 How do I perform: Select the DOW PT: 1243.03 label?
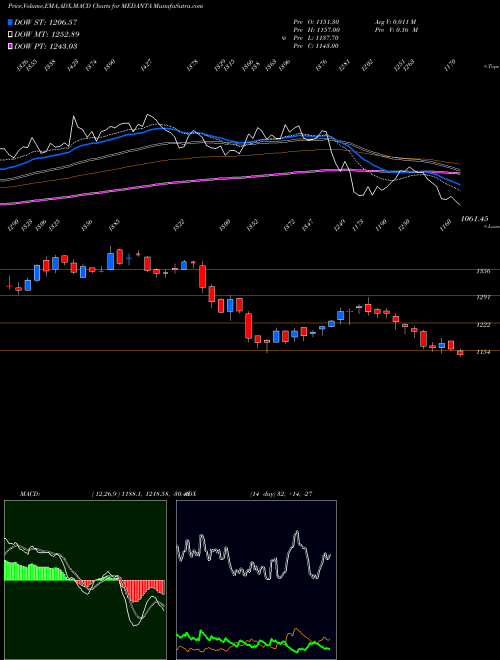pyautogui.click(x=45, y=46)
